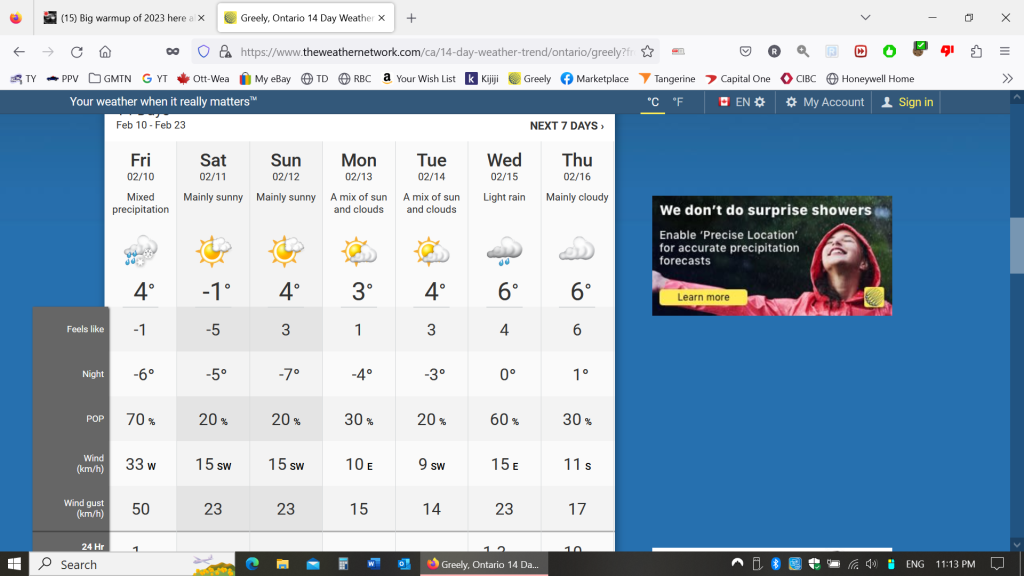Reload the page with the refresh icon
Screen dimensions: 1024x576
click(76, 52)
